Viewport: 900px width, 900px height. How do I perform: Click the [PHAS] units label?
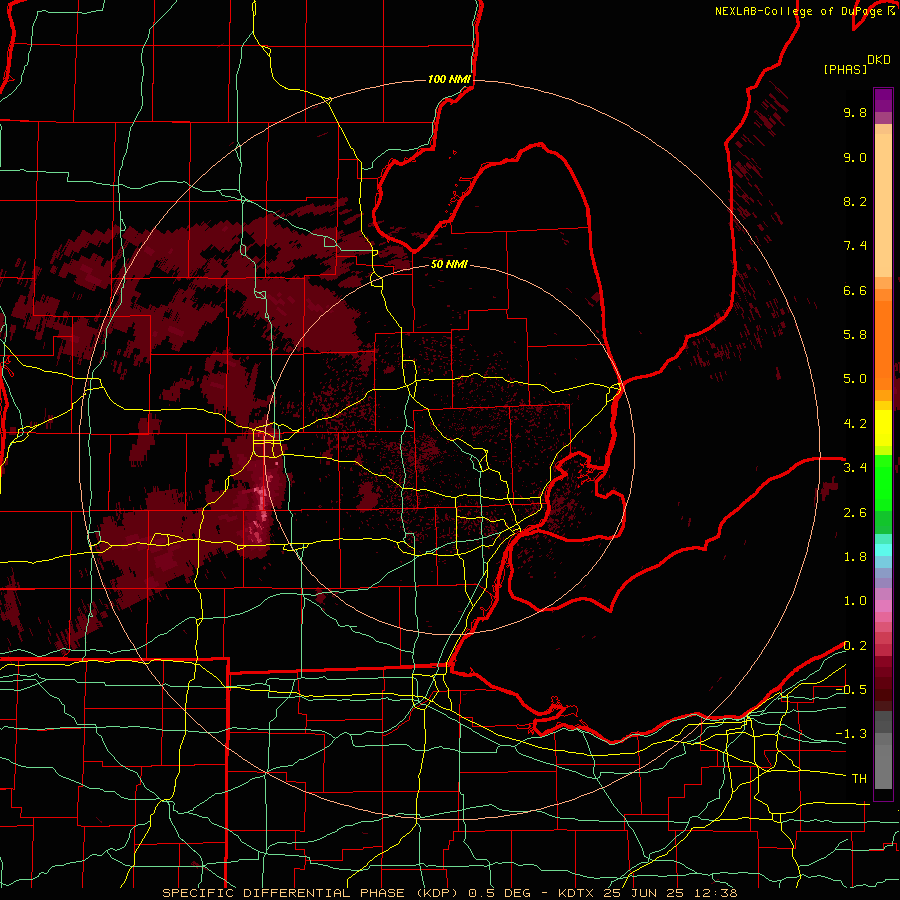point(844,69)
